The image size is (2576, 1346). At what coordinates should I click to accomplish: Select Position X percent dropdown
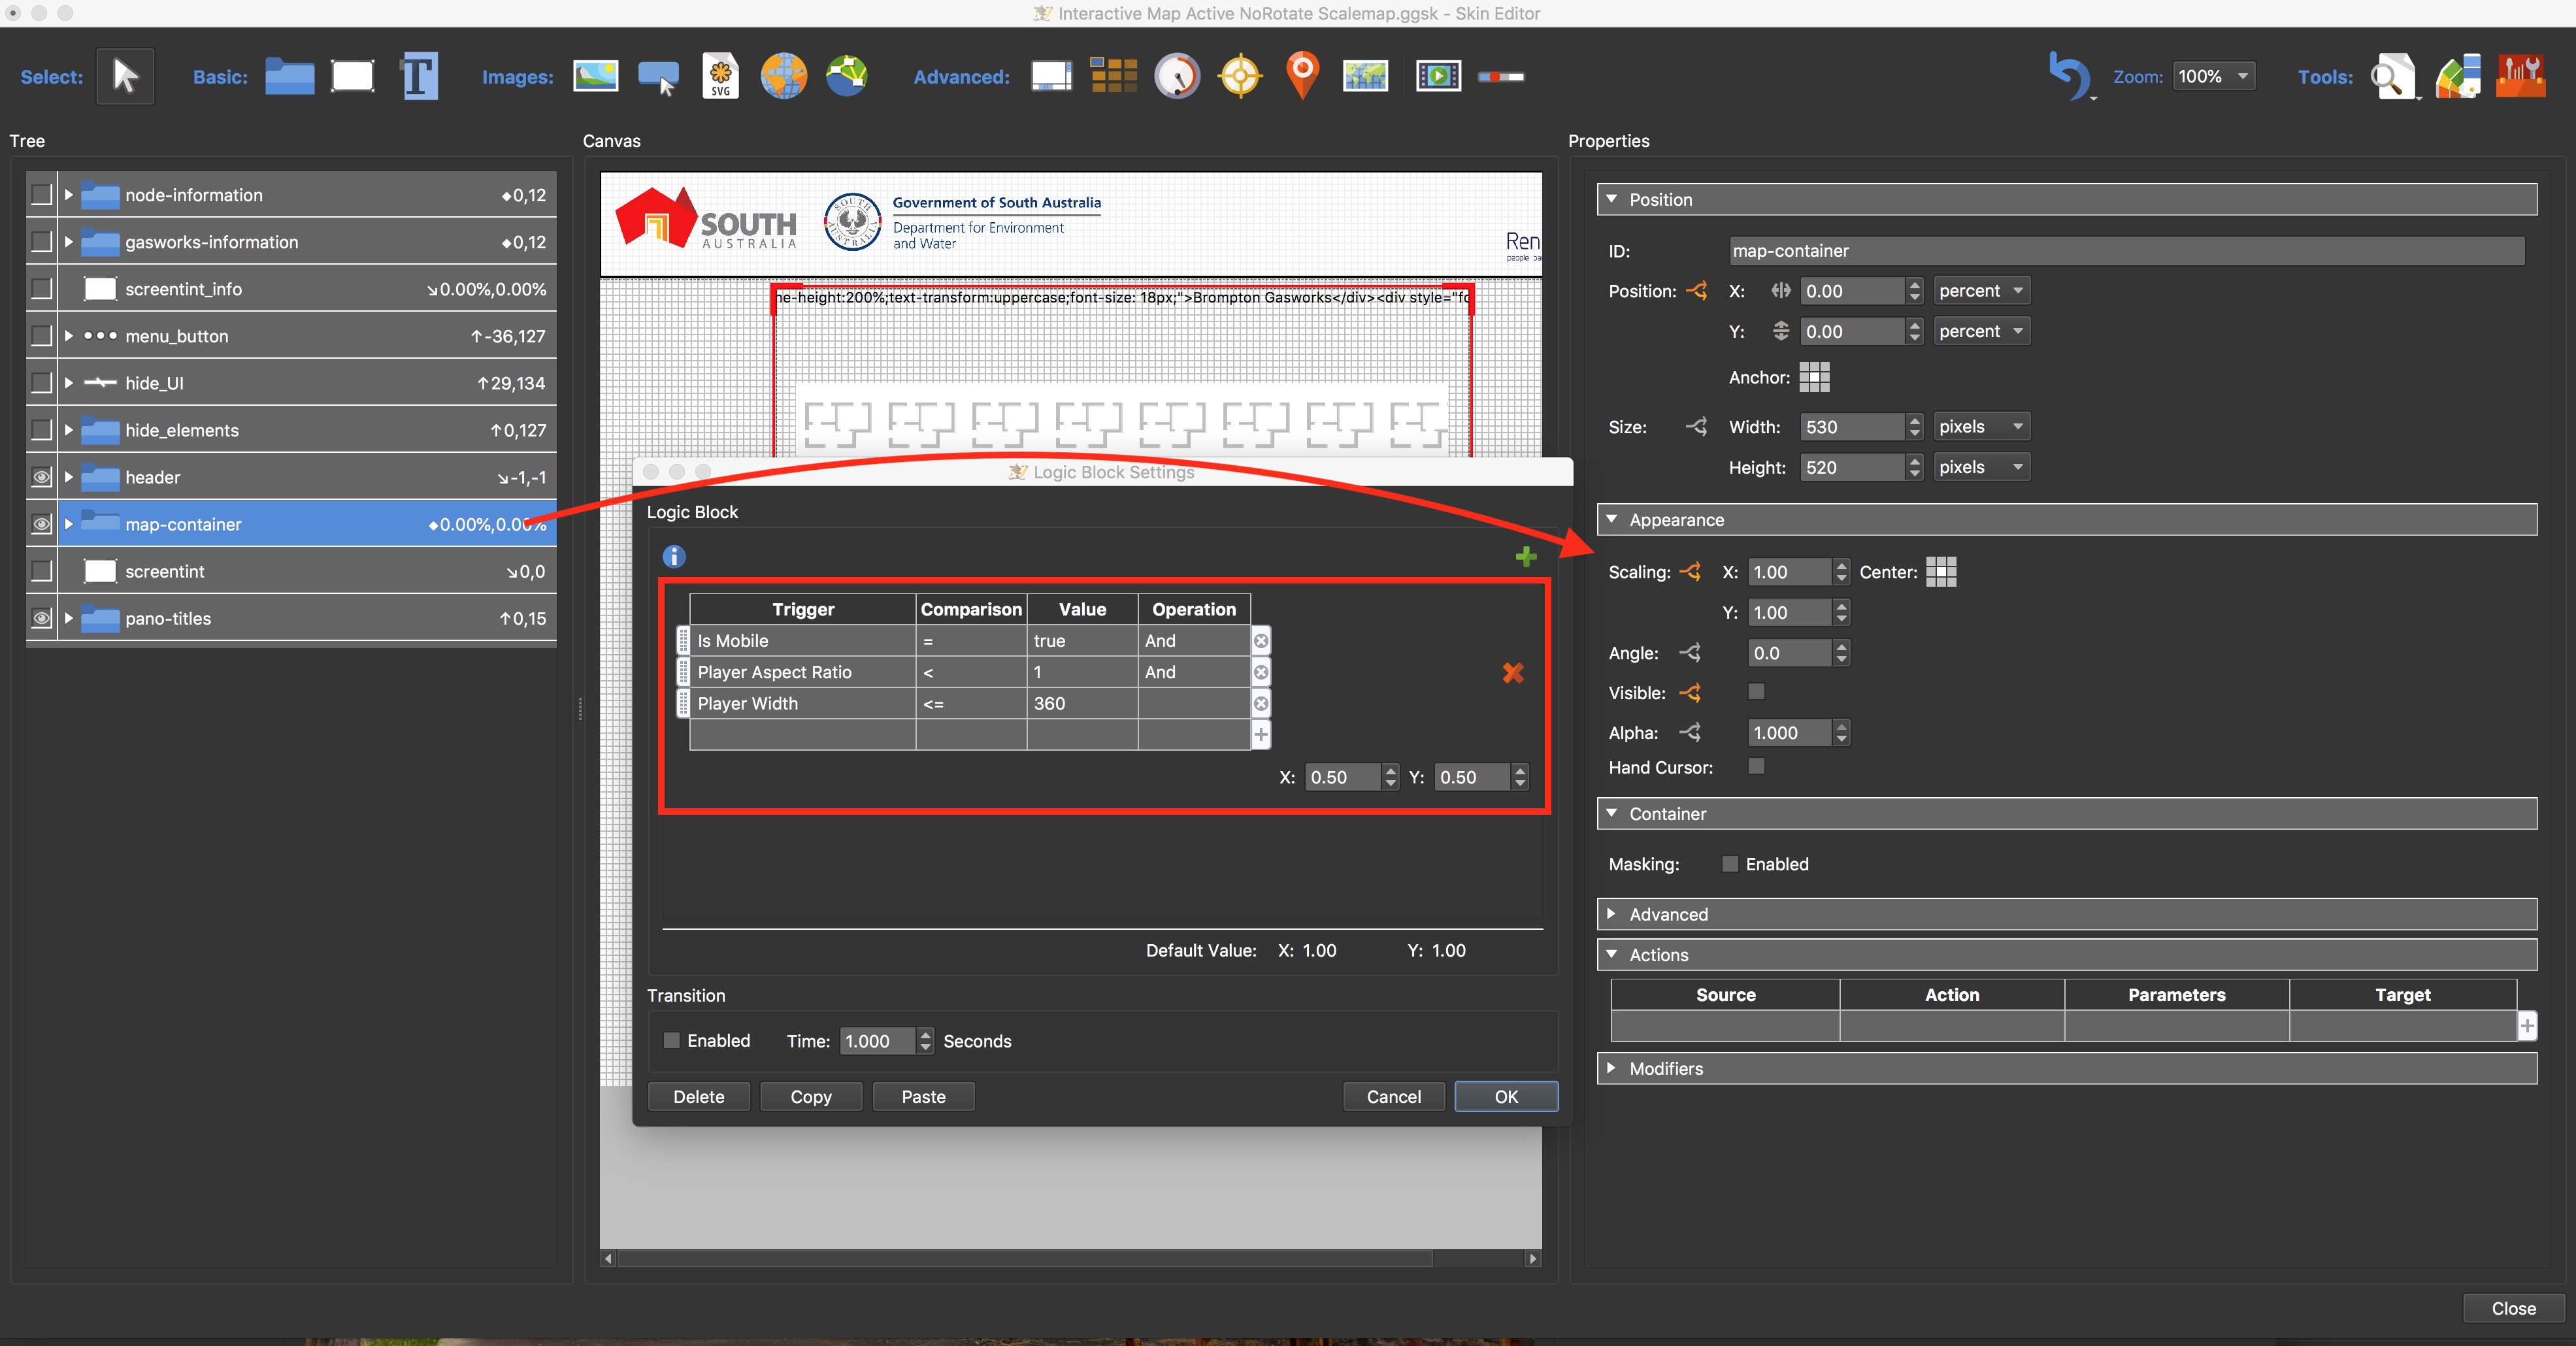[x=1980, y=289]
